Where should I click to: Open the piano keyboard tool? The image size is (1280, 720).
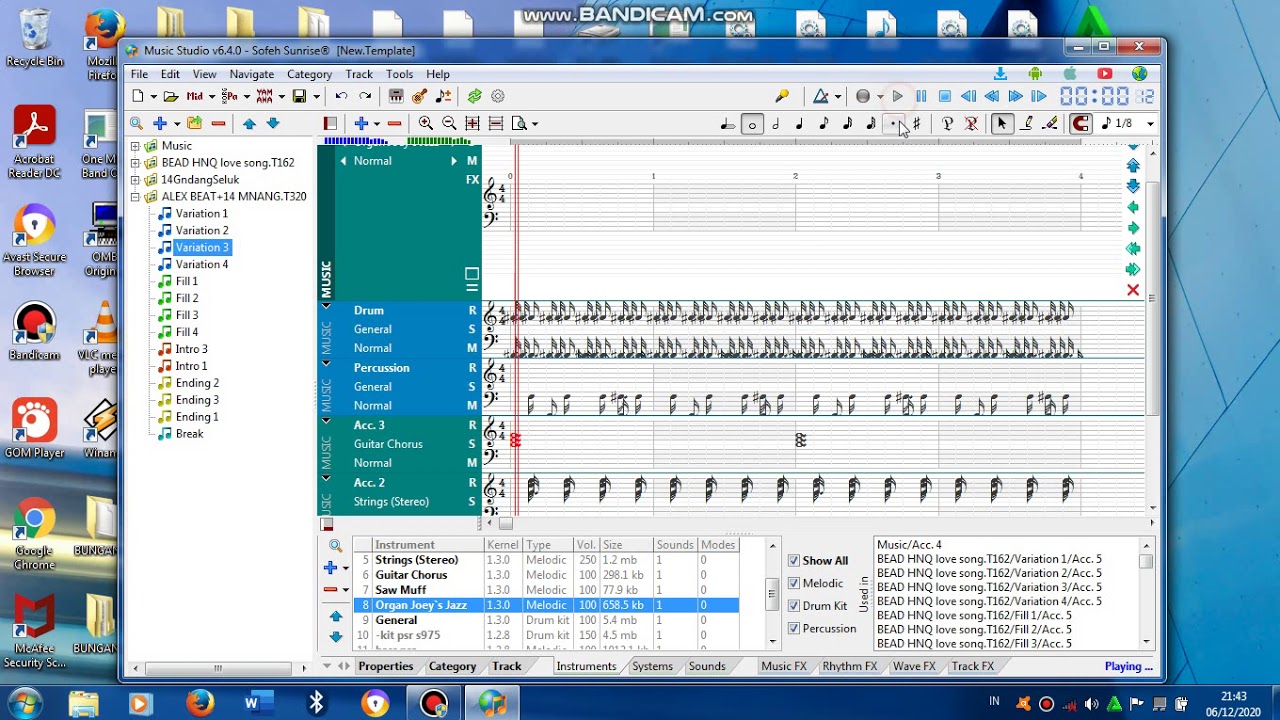[396, 96]
